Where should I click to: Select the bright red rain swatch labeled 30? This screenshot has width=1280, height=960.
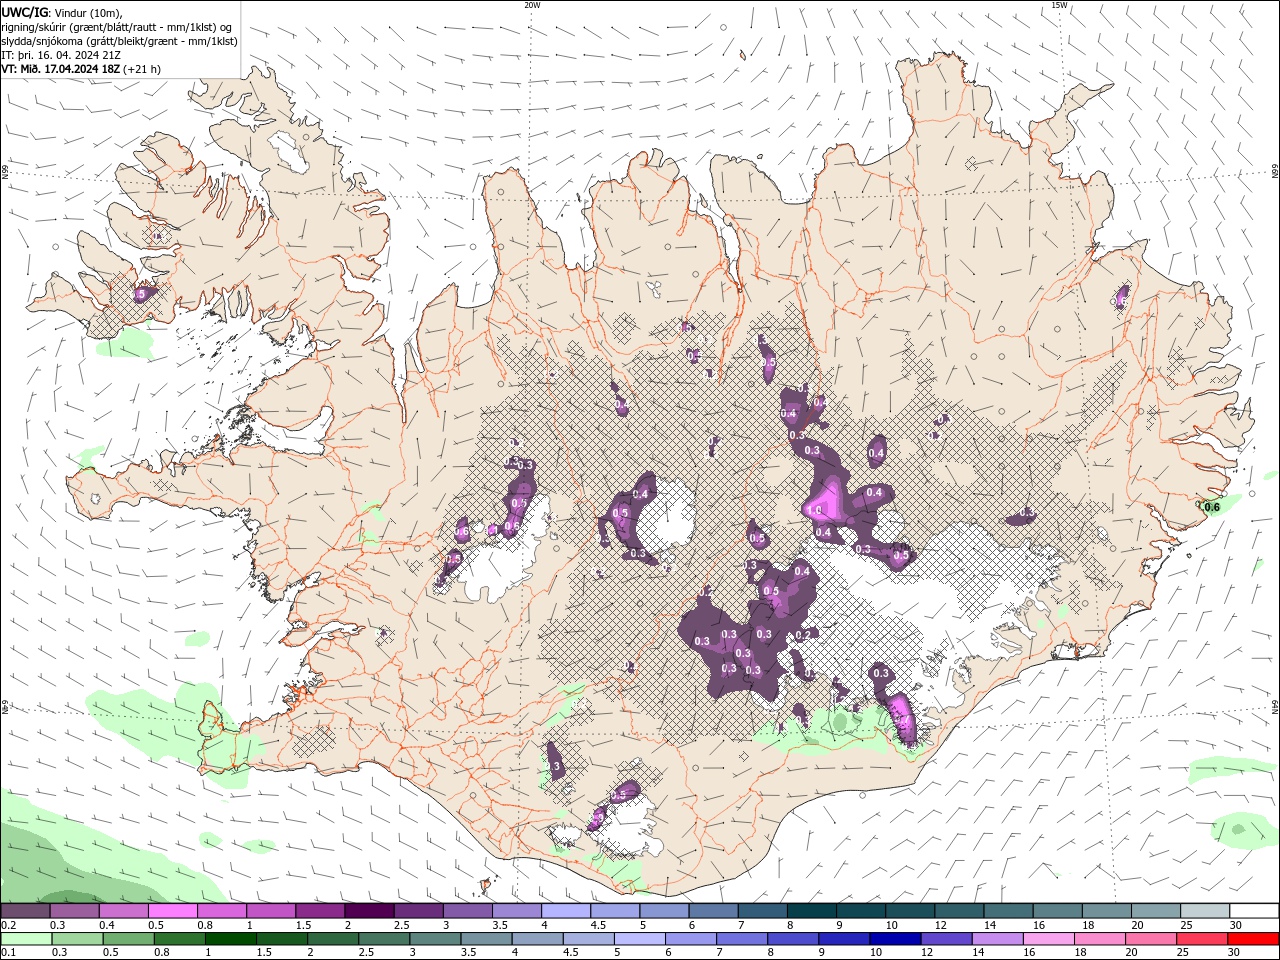(1254, 939)
